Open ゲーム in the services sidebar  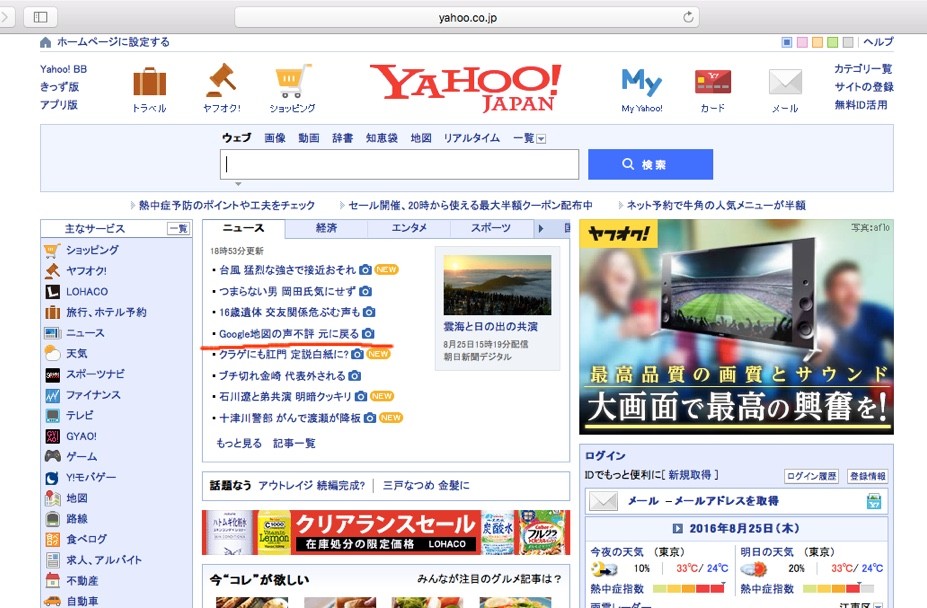tap(82, 457)
